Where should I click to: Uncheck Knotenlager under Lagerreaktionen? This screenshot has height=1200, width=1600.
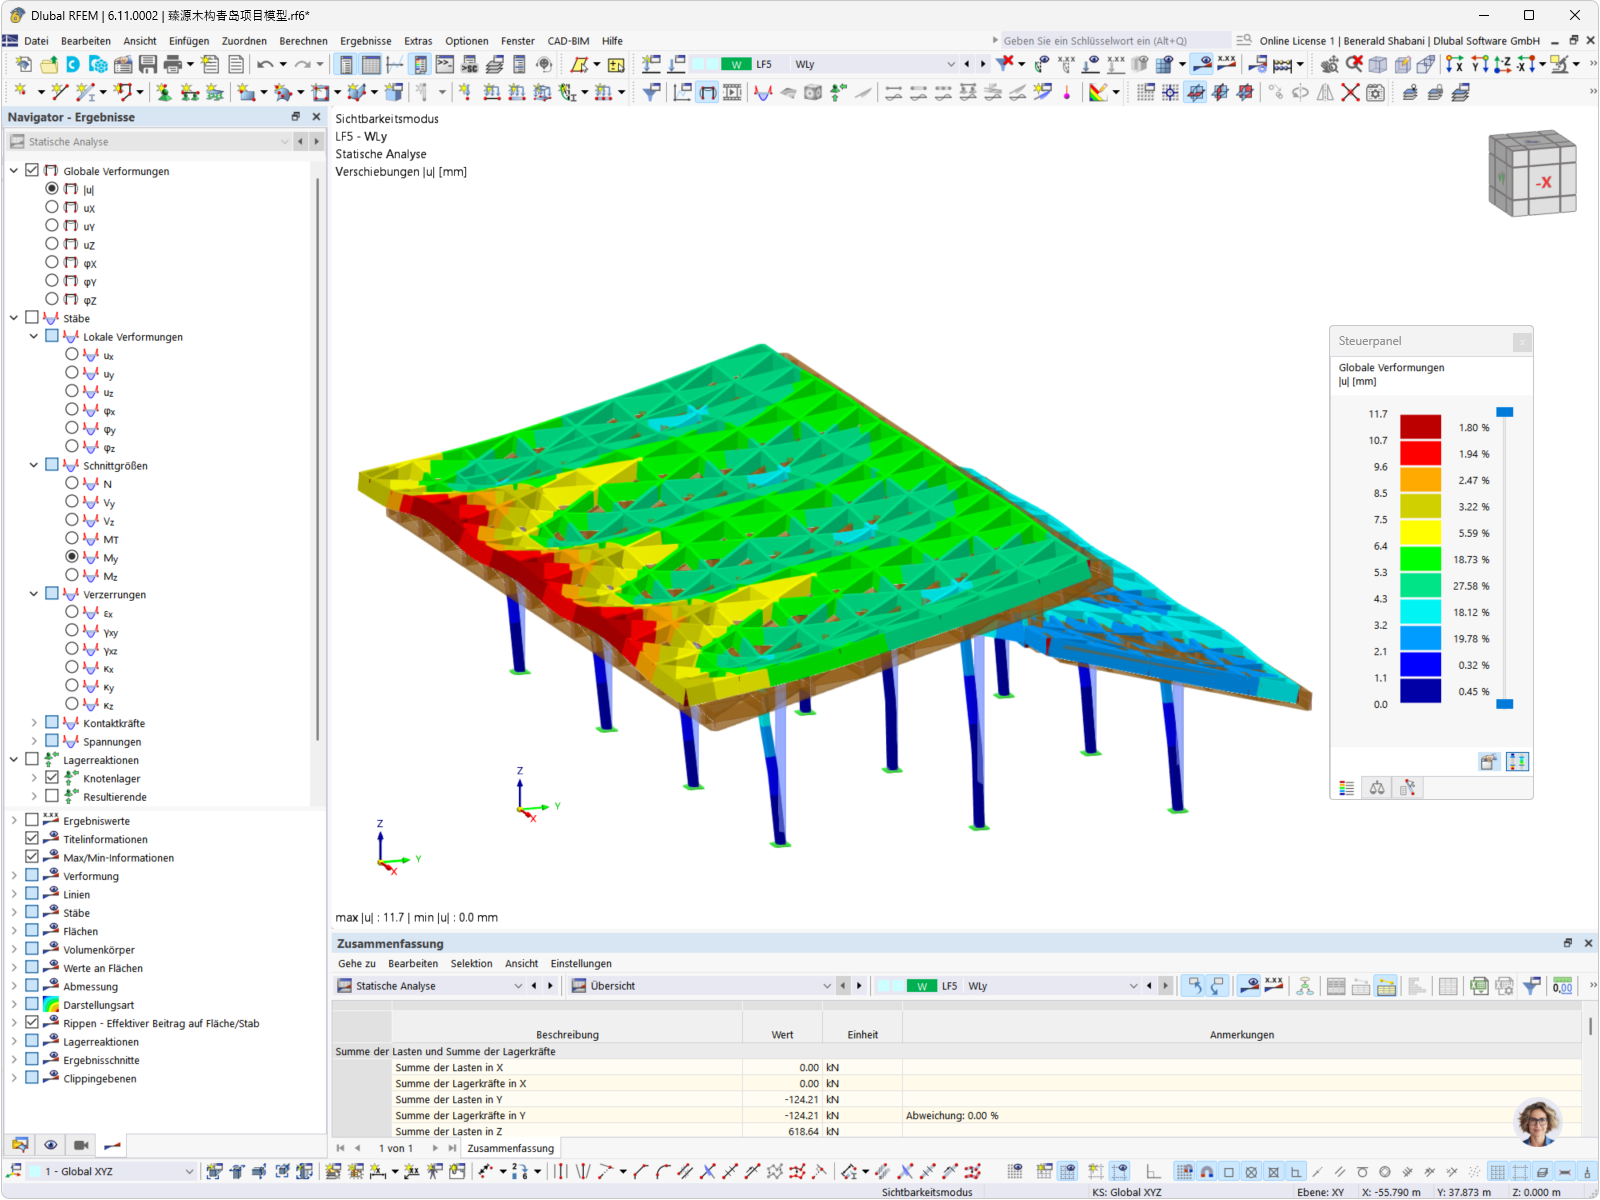pos(51,778)
